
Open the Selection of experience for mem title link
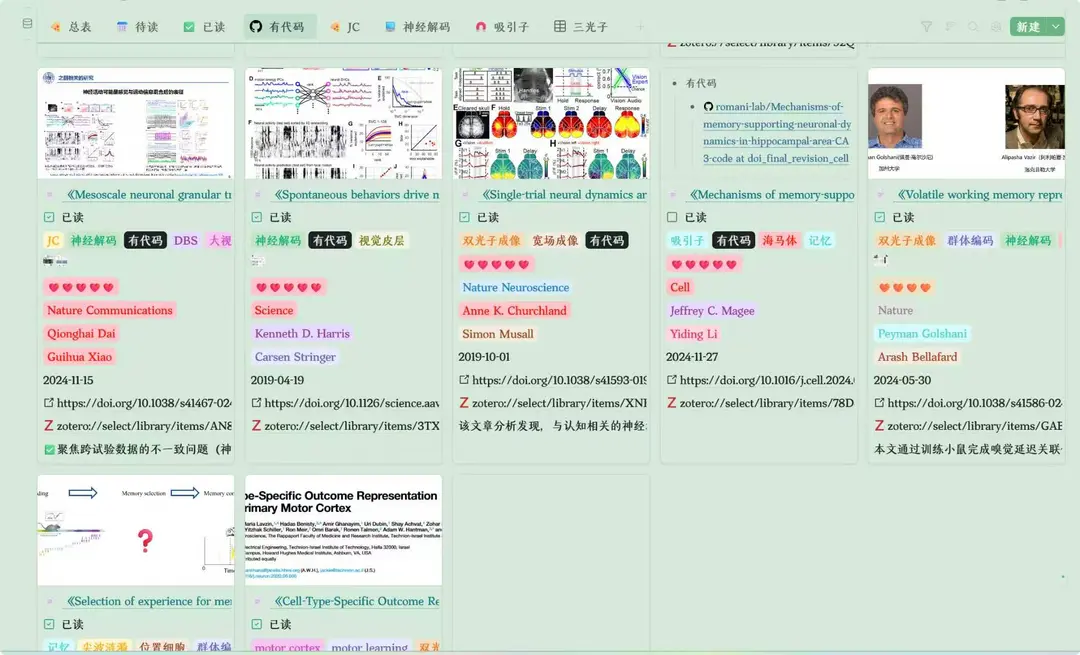coord(149,601)
